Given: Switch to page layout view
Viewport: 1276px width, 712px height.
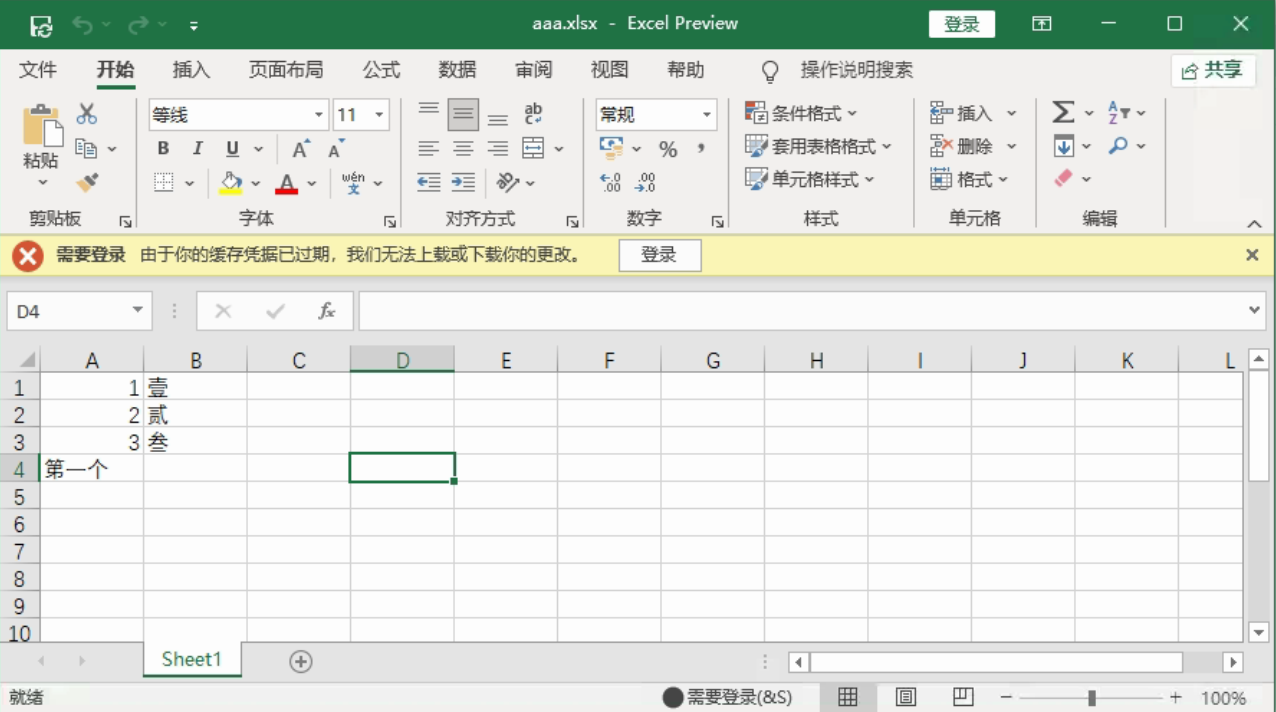Looking at the screenshot, I should (906, 697).
